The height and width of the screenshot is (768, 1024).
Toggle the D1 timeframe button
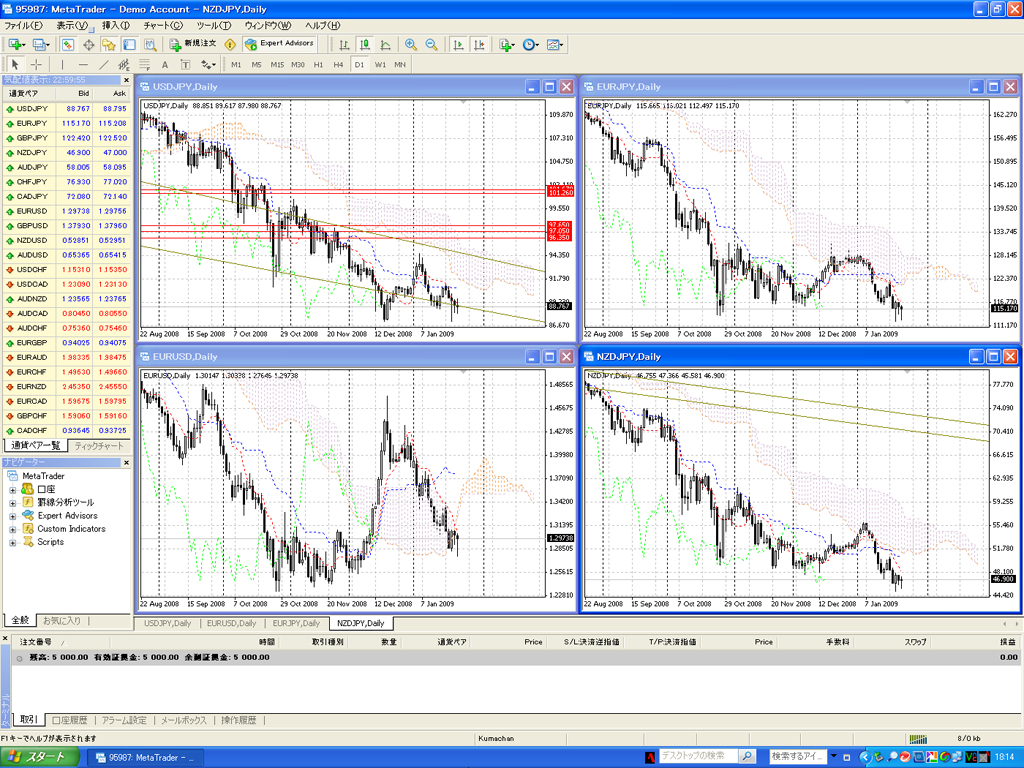(x=359, y=64)
